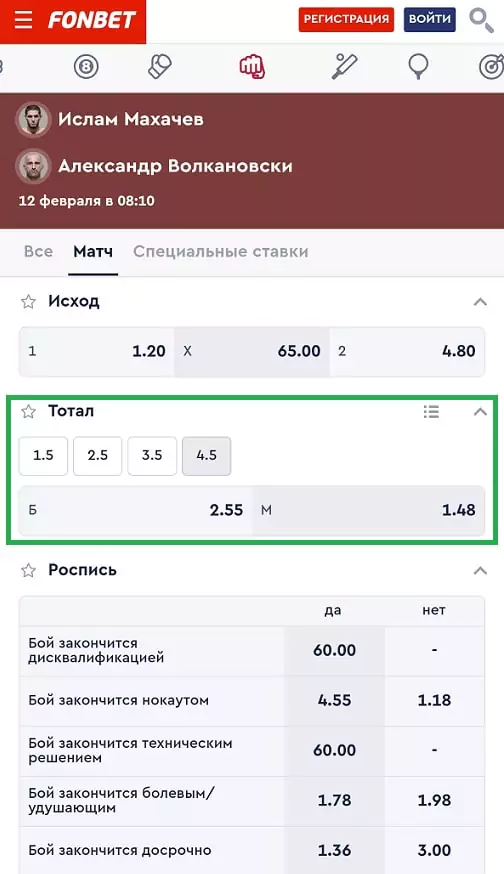
Task: Open the search magnifier icon
Action: click(481, 21)
